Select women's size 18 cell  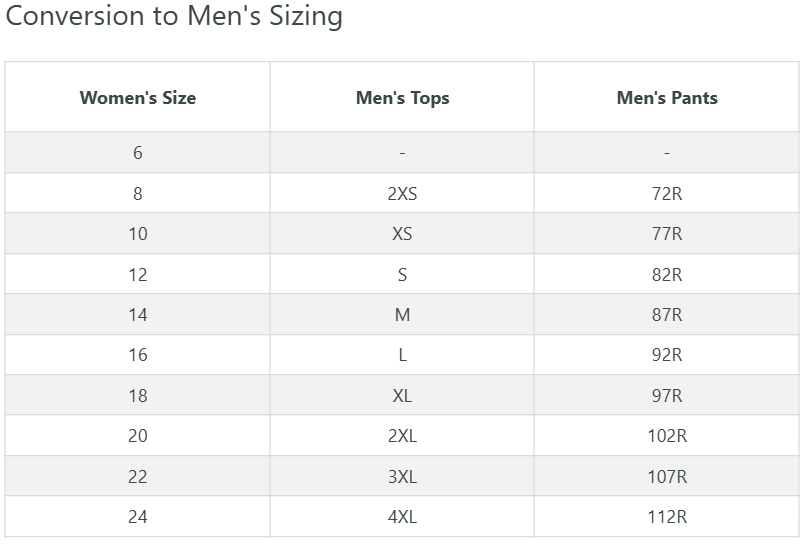[138, 396]
